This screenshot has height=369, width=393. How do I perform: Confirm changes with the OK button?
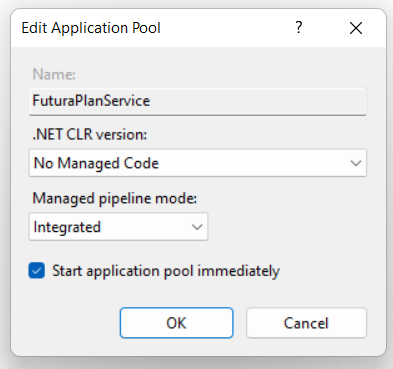(x=176, y=323)
